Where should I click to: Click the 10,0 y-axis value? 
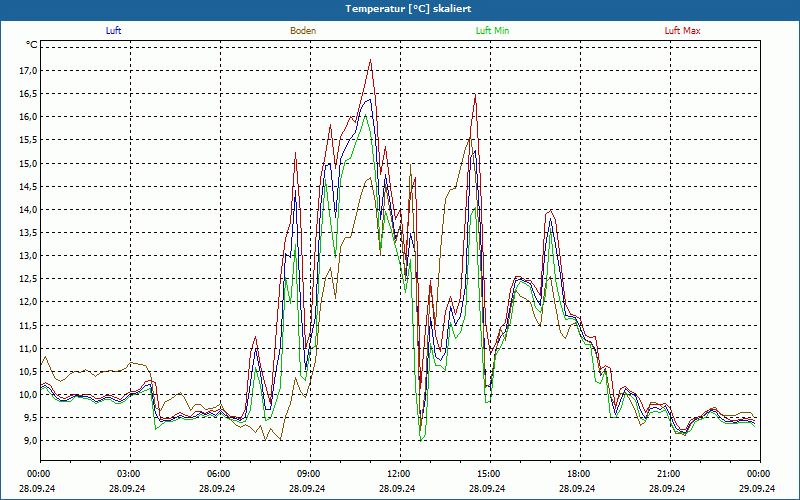click(x=29, y=394)
